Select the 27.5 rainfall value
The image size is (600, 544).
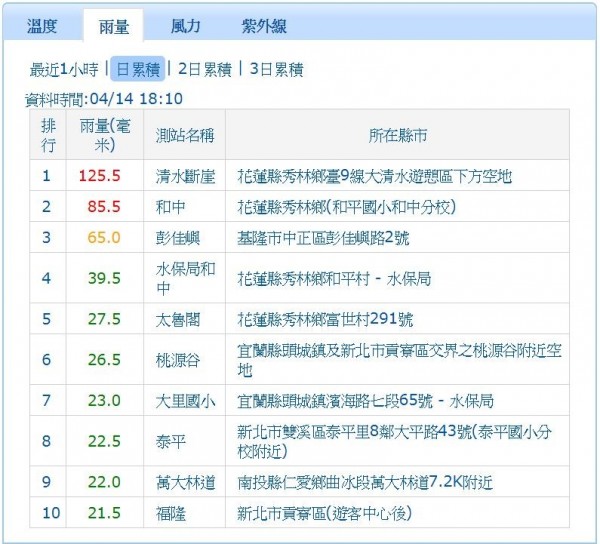[104, 319]
